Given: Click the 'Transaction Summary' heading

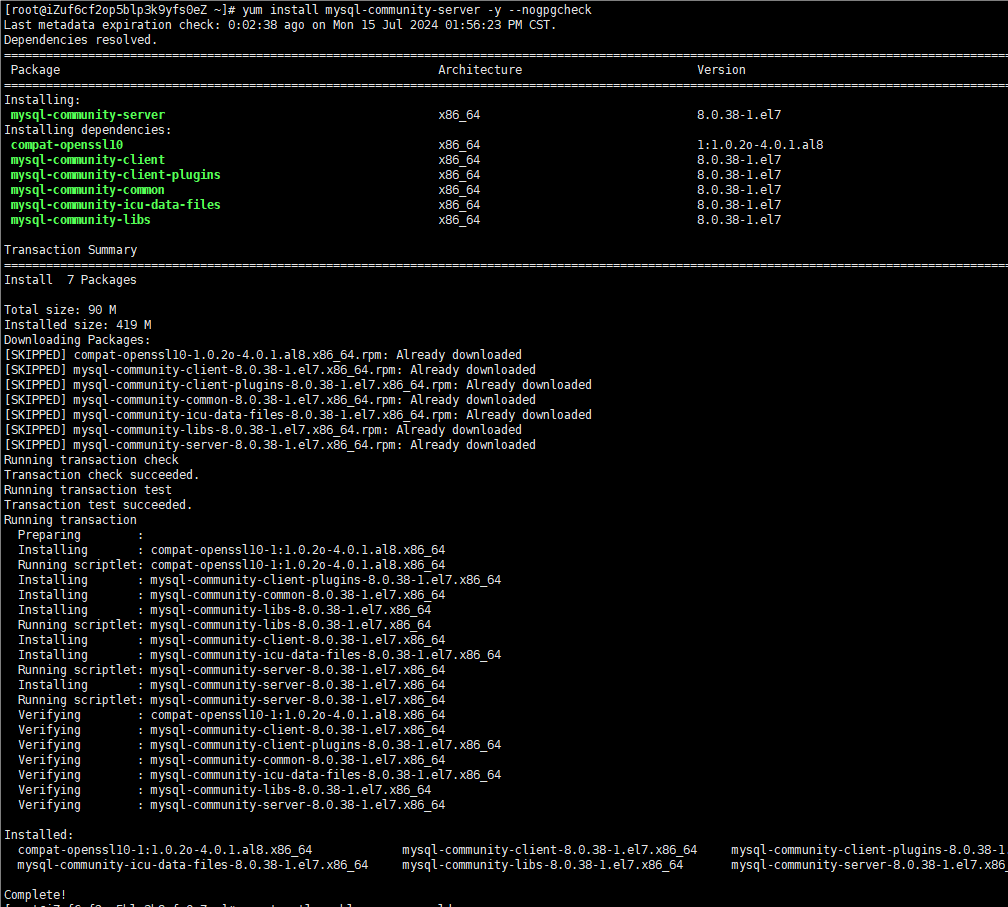Looking at the screenshot, I should coord(71,250).
